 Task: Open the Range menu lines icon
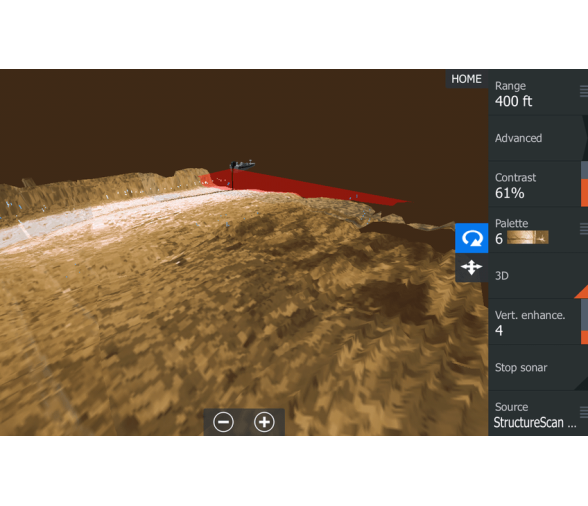point(584,91)
